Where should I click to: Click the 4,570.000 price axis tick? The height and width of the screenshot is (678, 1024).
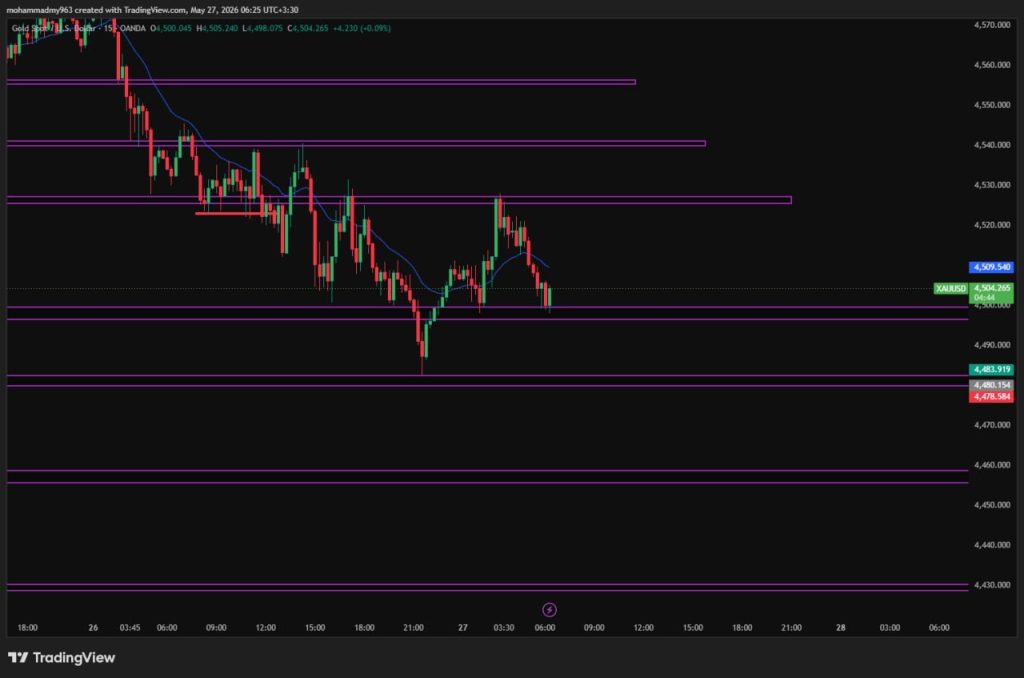click(x=991, y=25)
